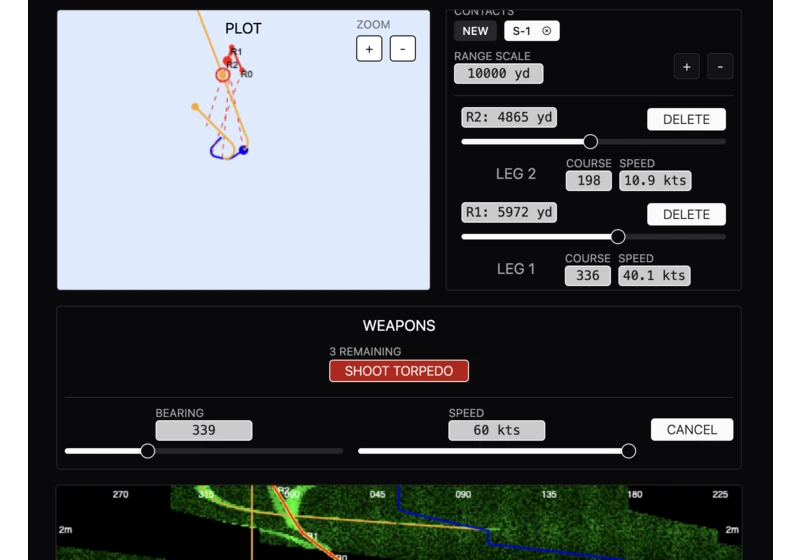Delete the R2 range point

[686, 119]
